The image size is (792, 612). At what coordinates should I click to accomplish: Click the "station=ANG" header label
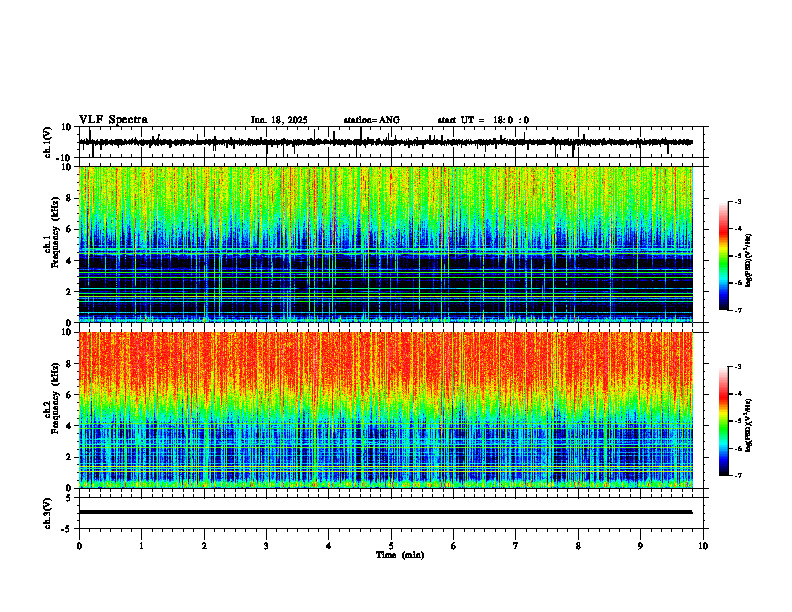click(x=372, y=120)
